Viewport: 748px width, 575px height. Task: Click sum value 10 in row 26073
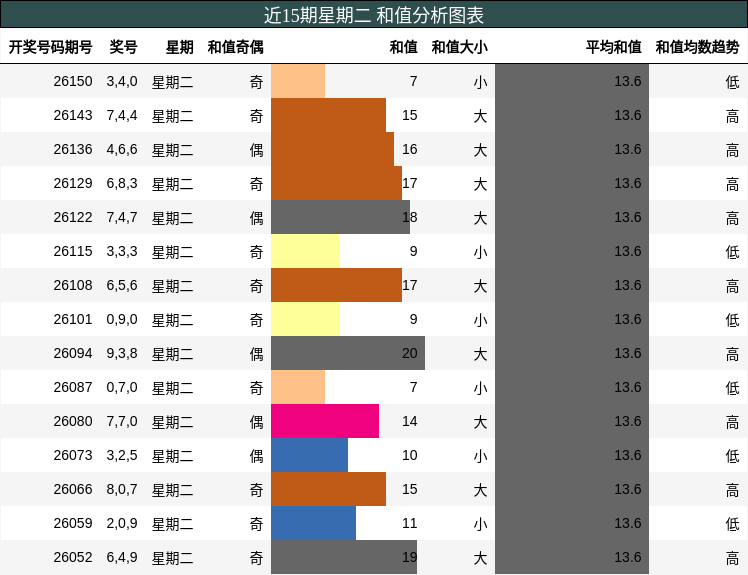[409, 455]
